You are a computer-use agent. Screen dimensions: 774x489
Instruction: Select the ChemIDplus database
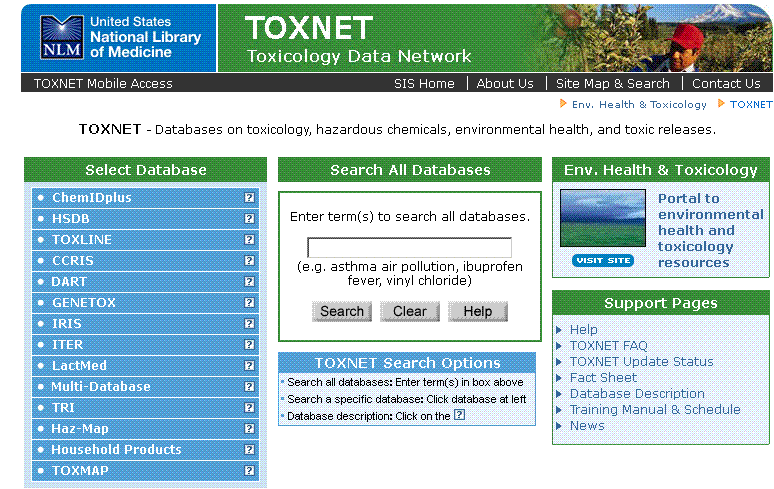click(92, 197)
